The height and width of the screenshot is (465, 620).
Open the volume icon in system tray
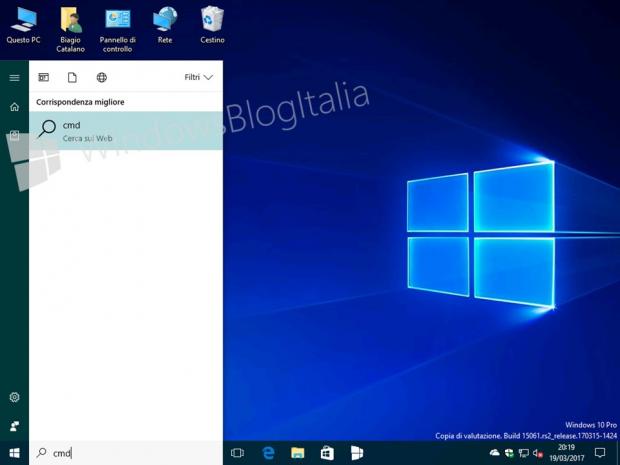tap(537, 453)
